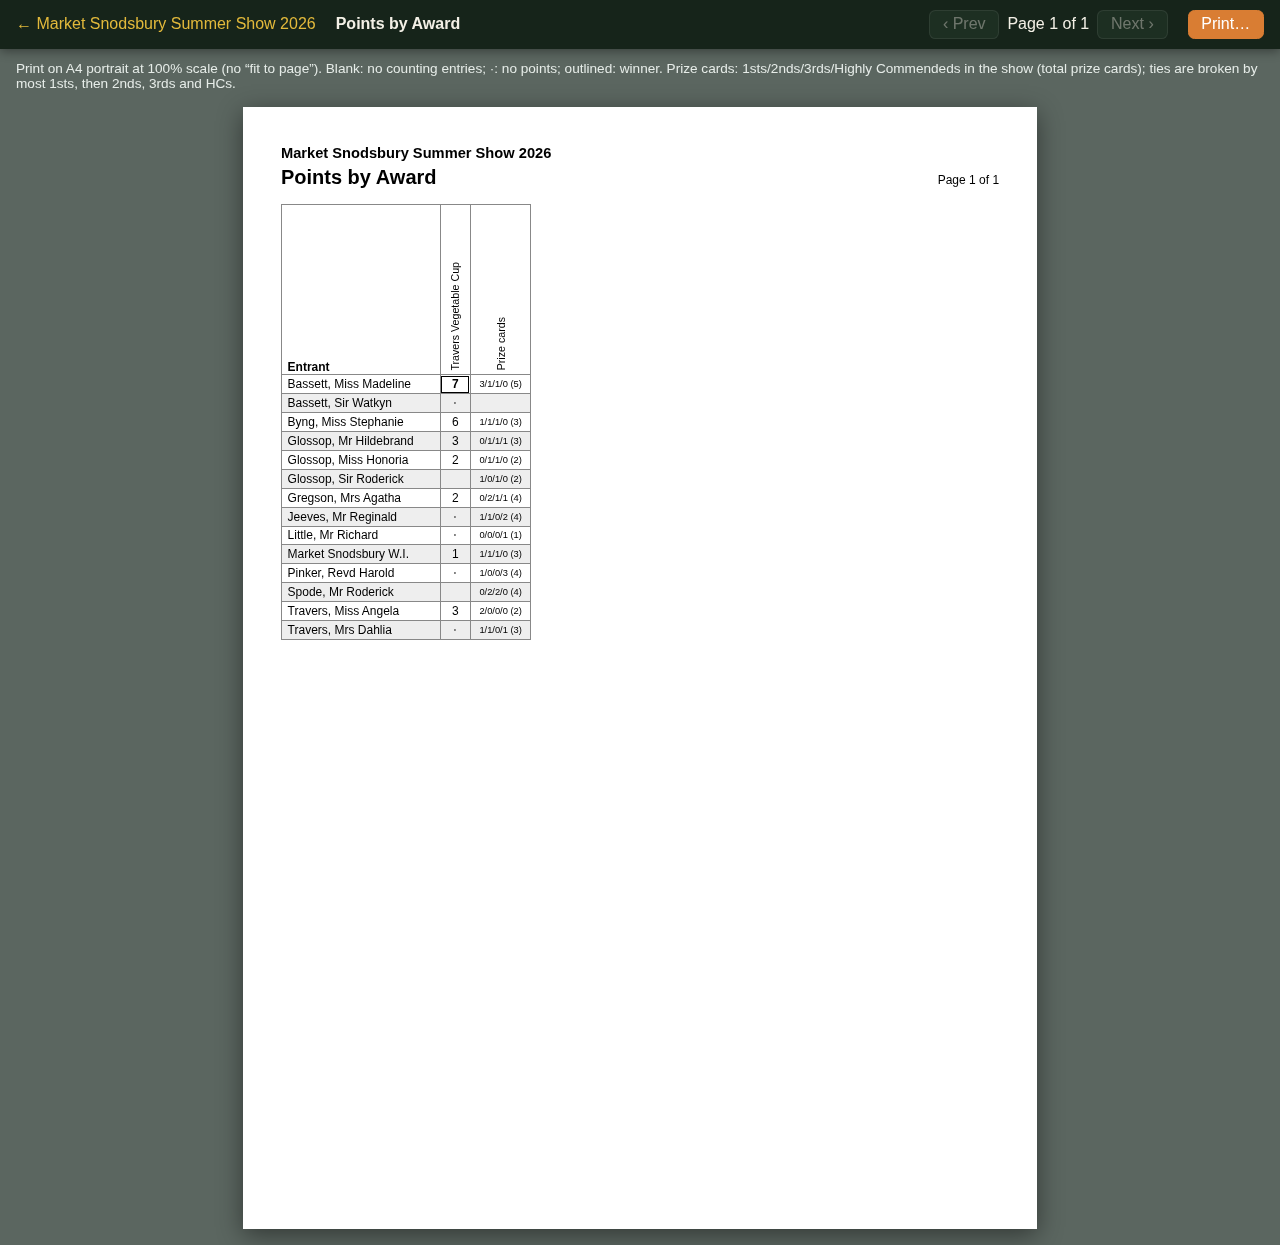The width and height of the screenshot is (1280, 1245).
Task: Click the Prize cards column header
Action: (501, 290)
